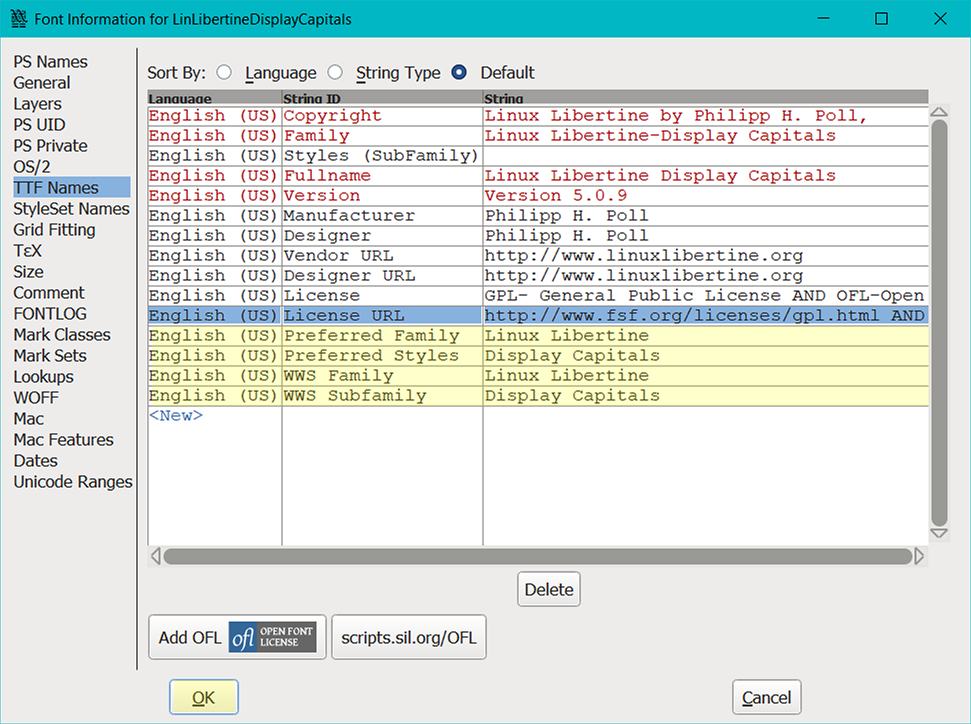971x724 pixels.
Task: Open the Comment section
Action: click(49, 293)
